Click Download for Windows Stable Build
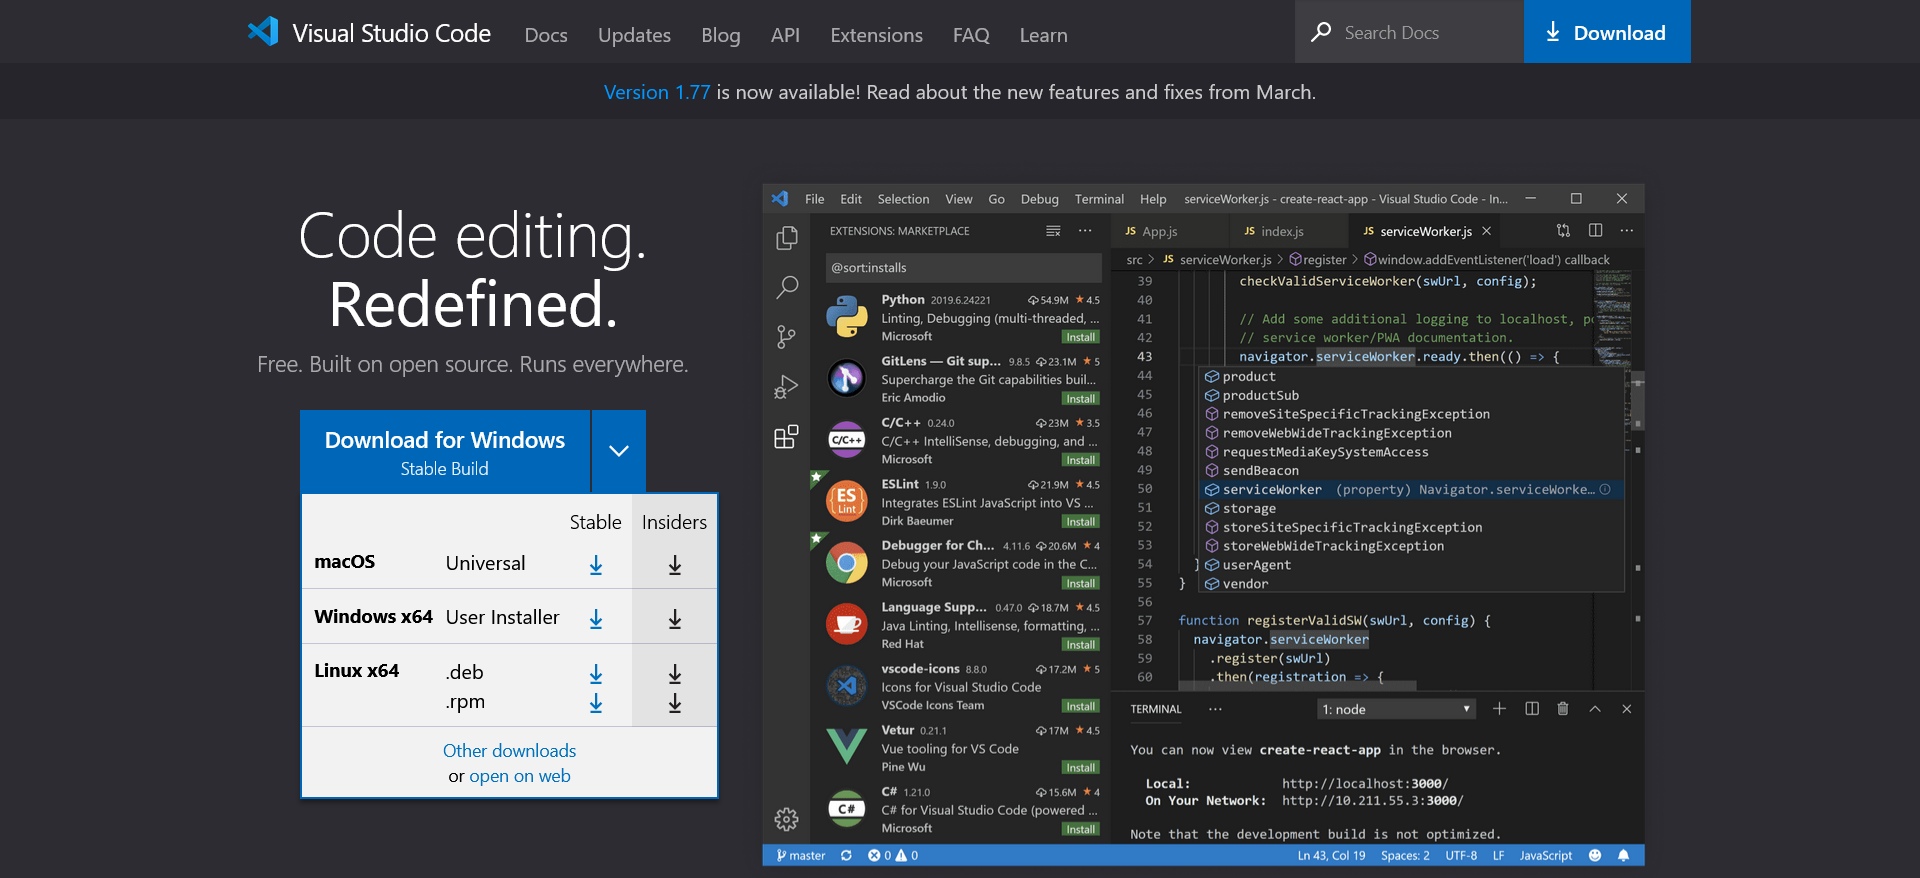 445,452
